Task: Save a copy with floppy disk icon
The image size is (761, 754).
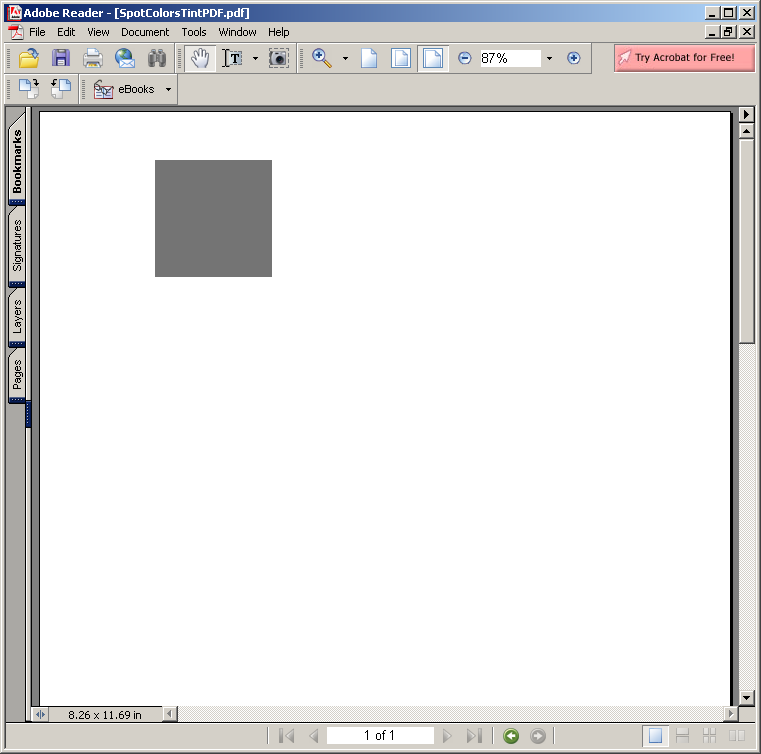Action: pyautogui.click(x=61, y=58)
